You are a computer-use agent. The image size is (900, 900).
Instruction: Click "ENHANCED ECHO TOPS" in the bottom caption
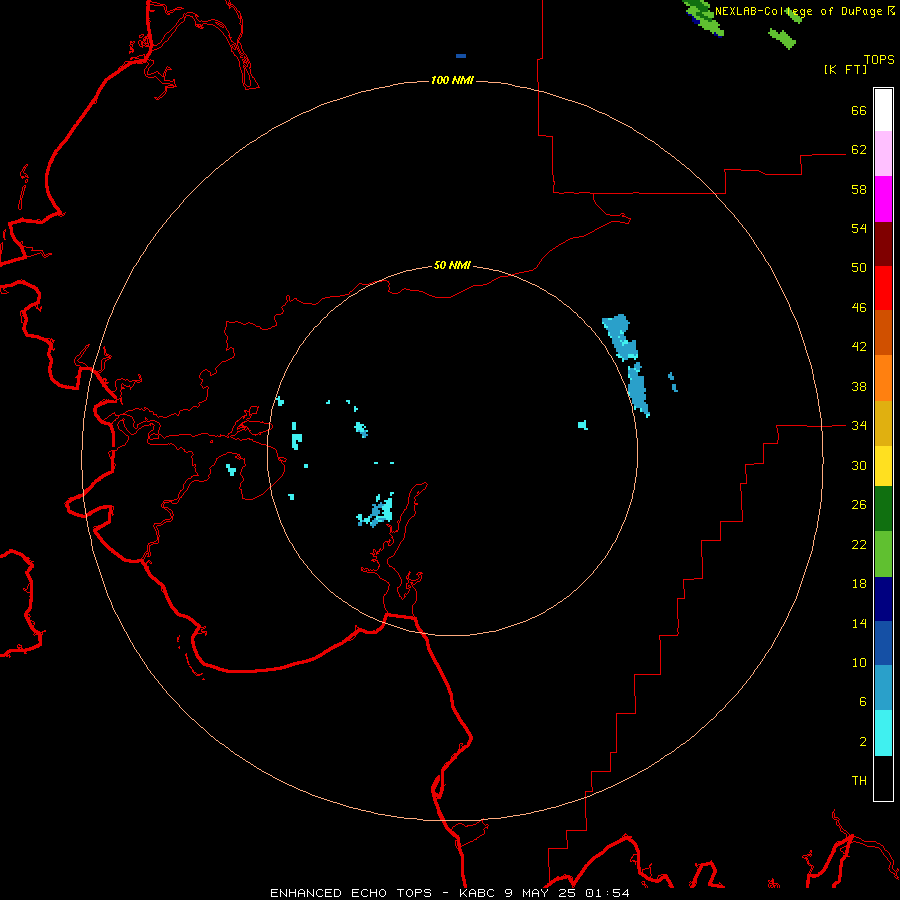[x=351, y=893]
